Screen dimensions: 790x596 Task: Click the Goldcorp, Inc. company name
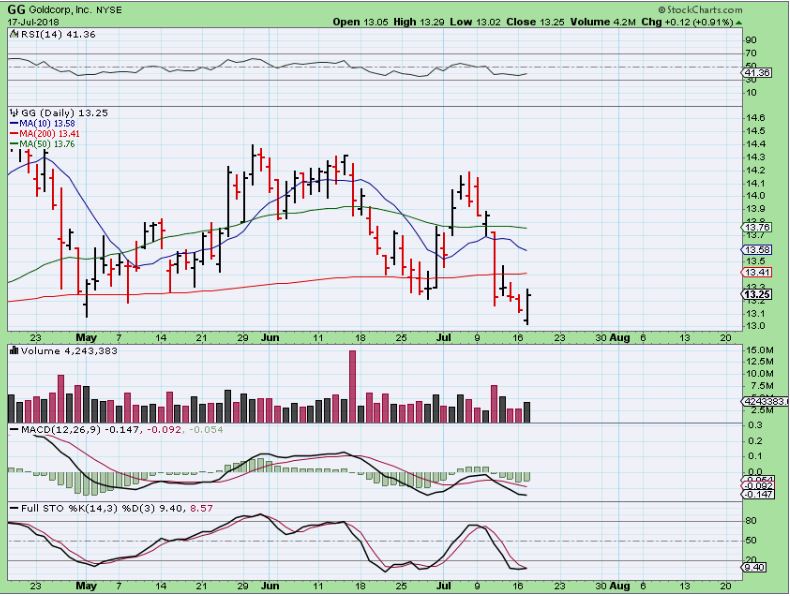[61, 10]
